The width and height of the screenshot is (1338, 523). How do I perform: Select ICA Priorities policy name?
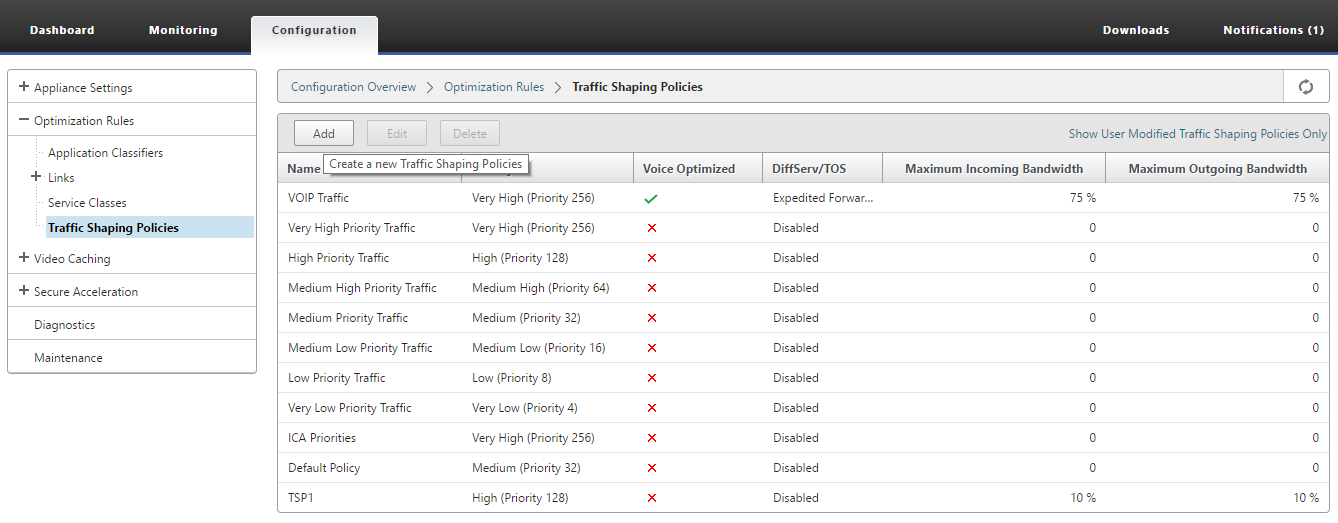tap(321, 438)
